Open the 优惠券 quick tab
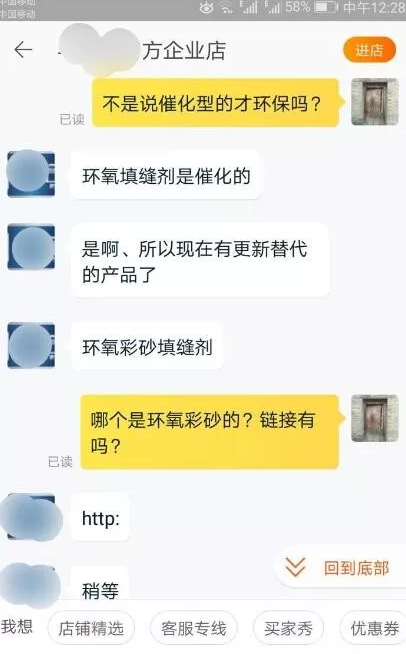 (374, 628)
